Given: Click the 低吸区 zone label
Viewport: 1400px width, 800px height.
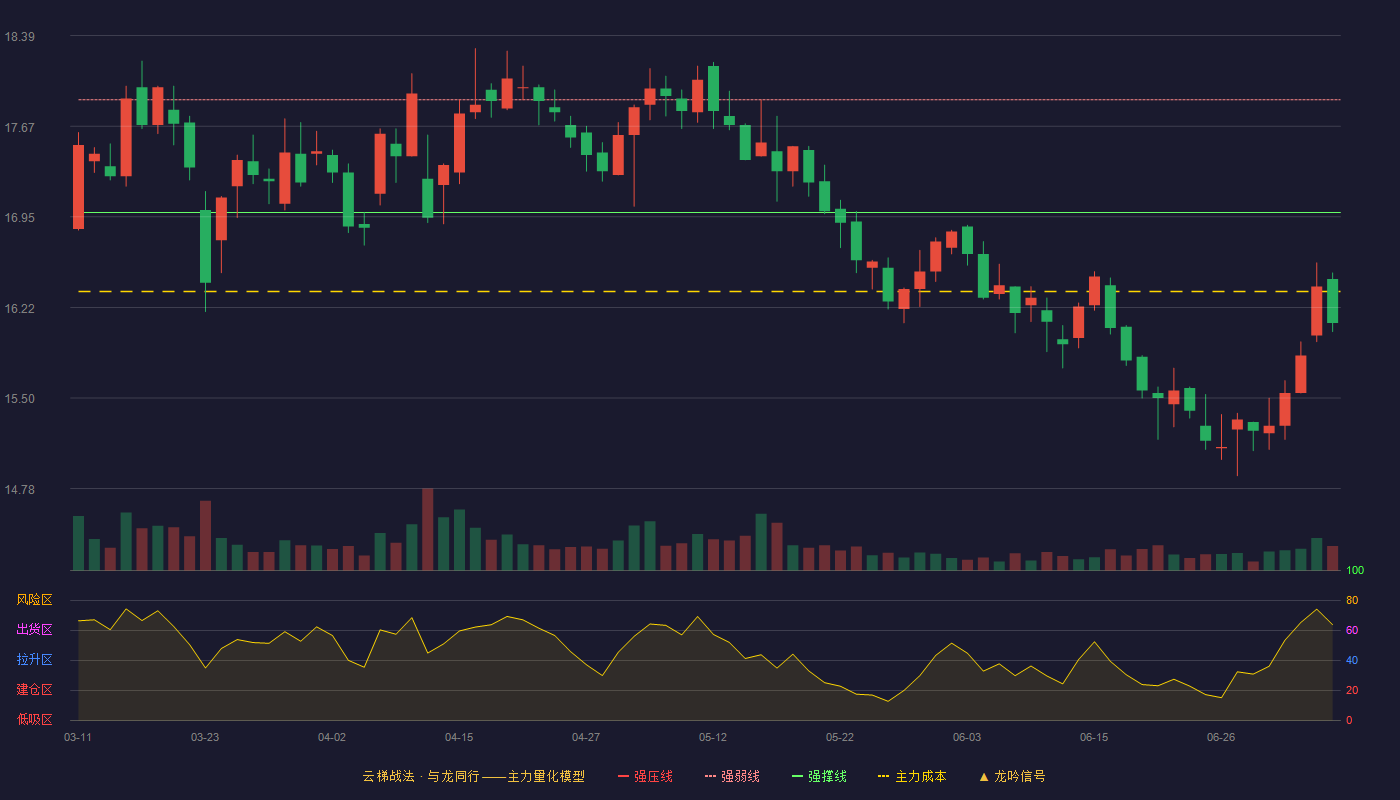Looking at the screenshot, I should tap(34, 719).
